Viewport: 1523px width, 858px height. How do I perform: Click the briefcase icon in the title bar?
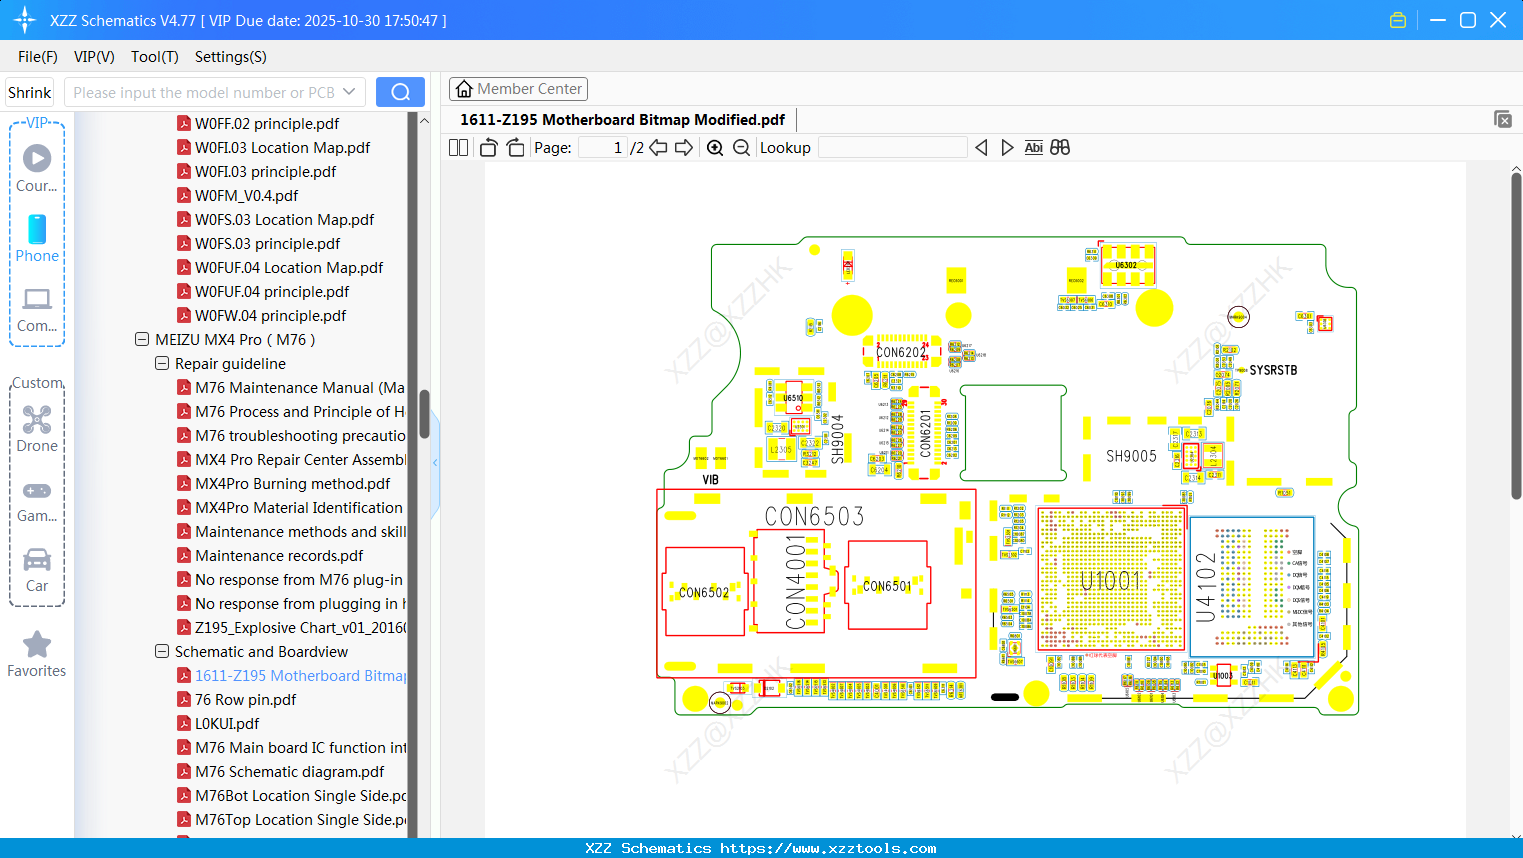1397,19
